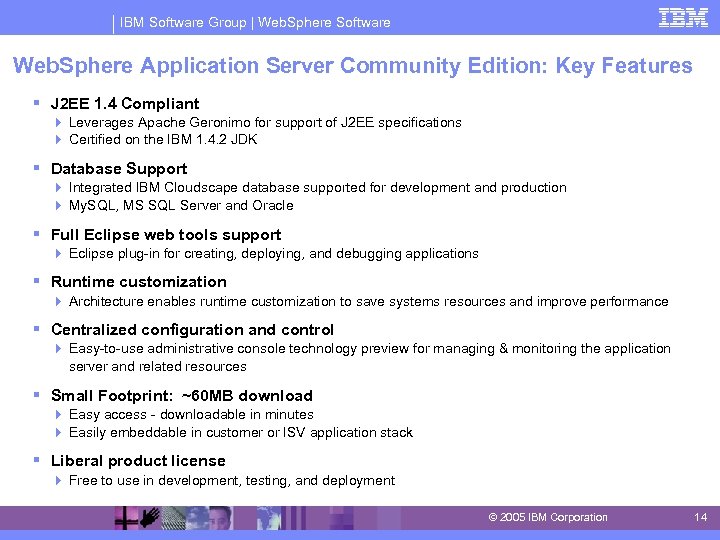Click the heading "Runtime customization"
Image resolution: width=720 pixels, height=540 pixels.
[x=139, y=282]
